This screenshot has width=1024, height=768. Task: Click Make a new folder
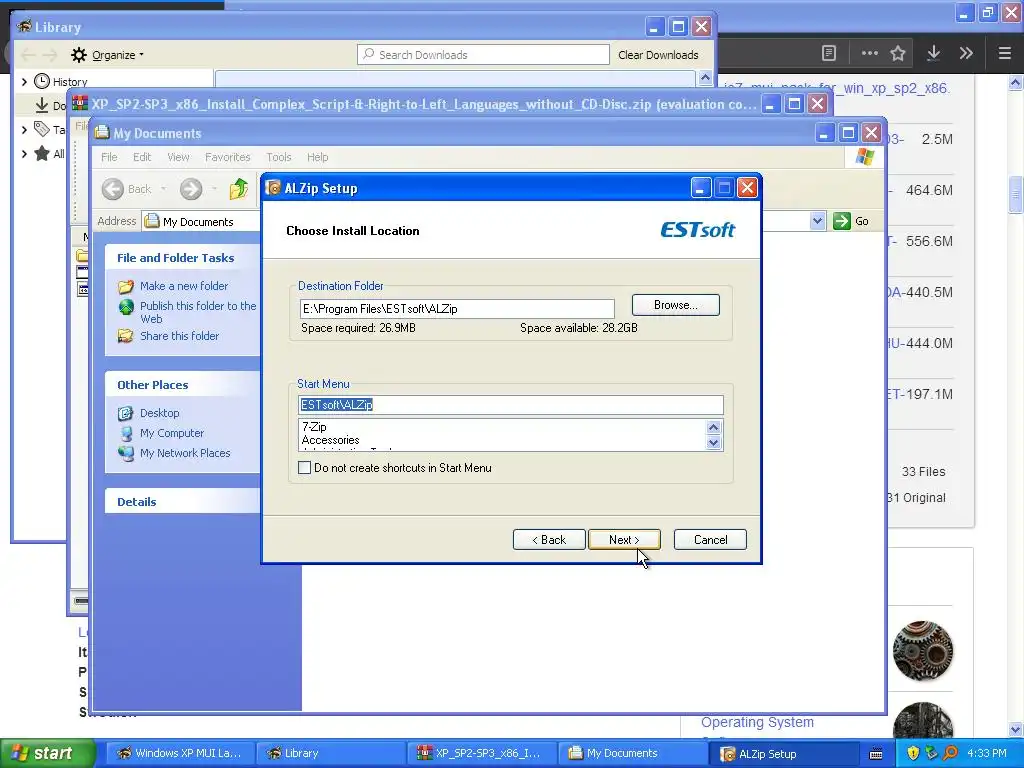coord(184,286)
